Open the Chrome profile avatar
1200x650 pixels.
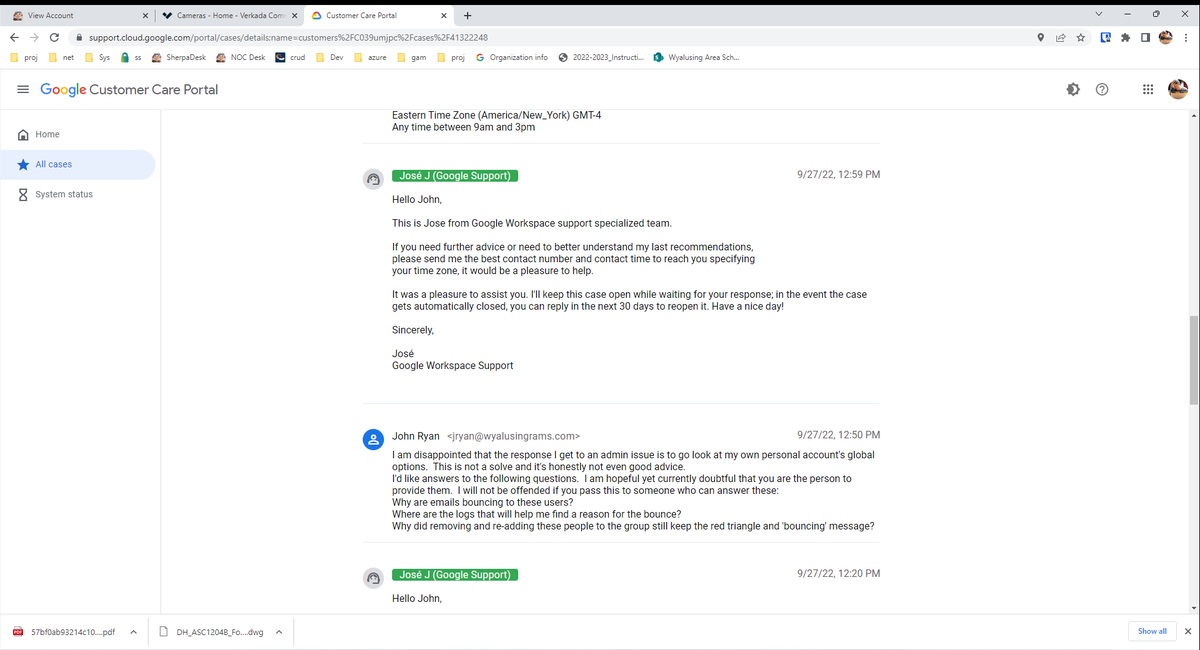click(1165, 37)
